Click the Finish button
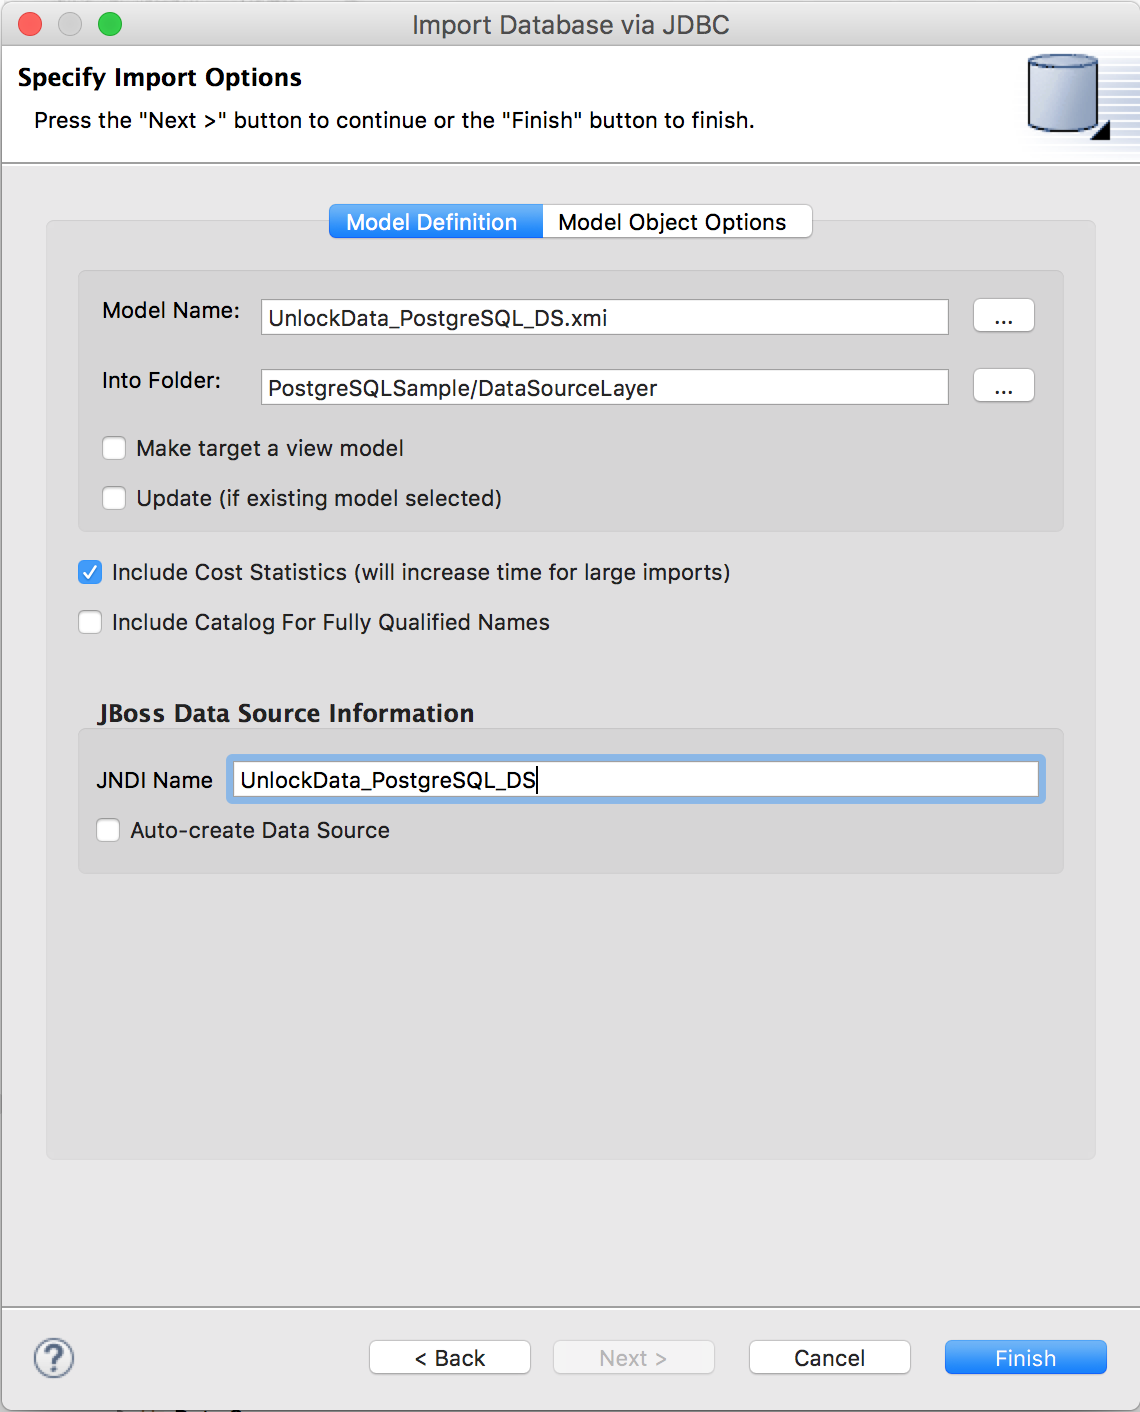The image size is (1140, 1412). 1025,1357
